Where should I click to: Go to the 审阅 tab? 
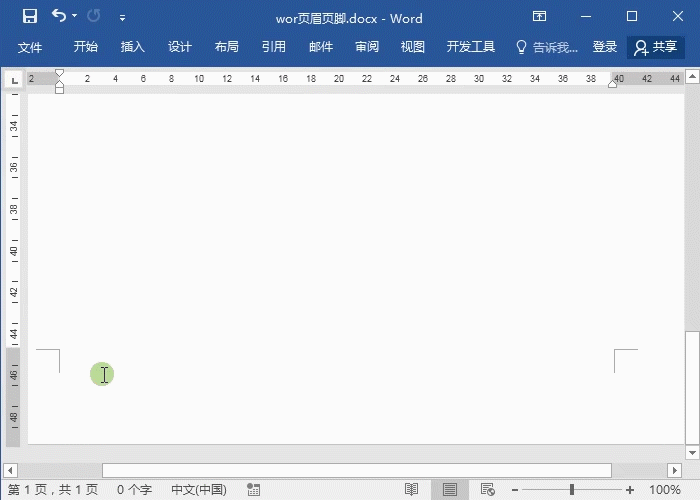(x=367, y=46)
